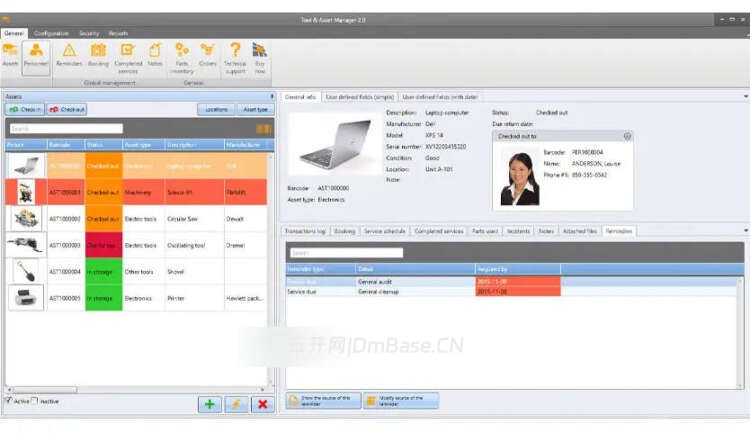The width and height of the screenshot is (750, 433).
Task: Switch to the Configuration ribbon tab
Action: point(51,33)
